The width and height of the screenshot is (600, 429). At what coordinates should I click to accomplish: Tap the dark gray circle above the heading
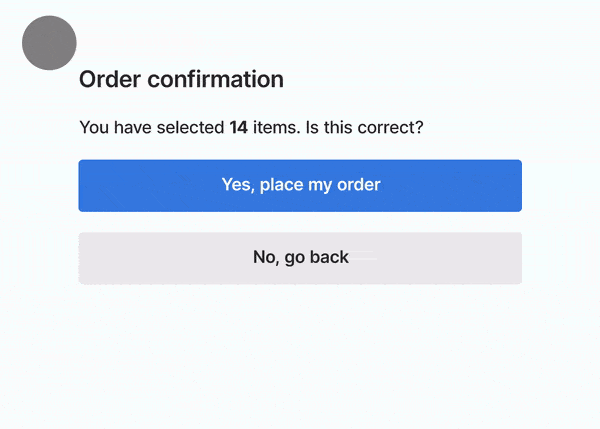(x=49, y=43)
